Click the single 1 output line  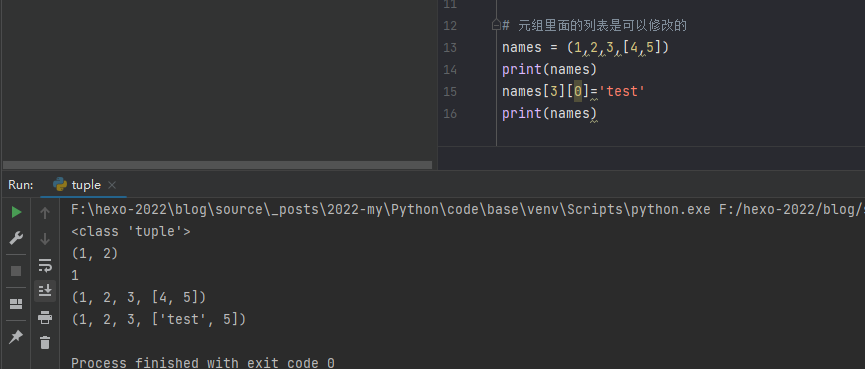click(x=75, y=275)
